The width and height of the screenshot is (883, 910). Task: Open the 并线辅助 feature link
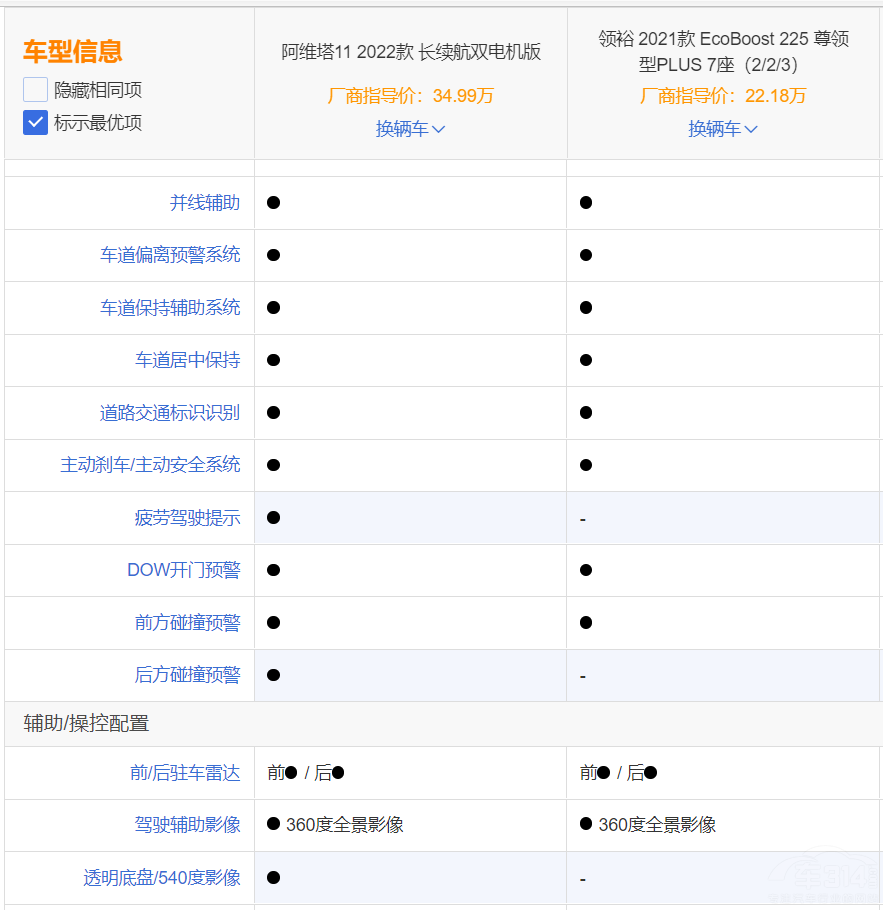click(207, 202)
